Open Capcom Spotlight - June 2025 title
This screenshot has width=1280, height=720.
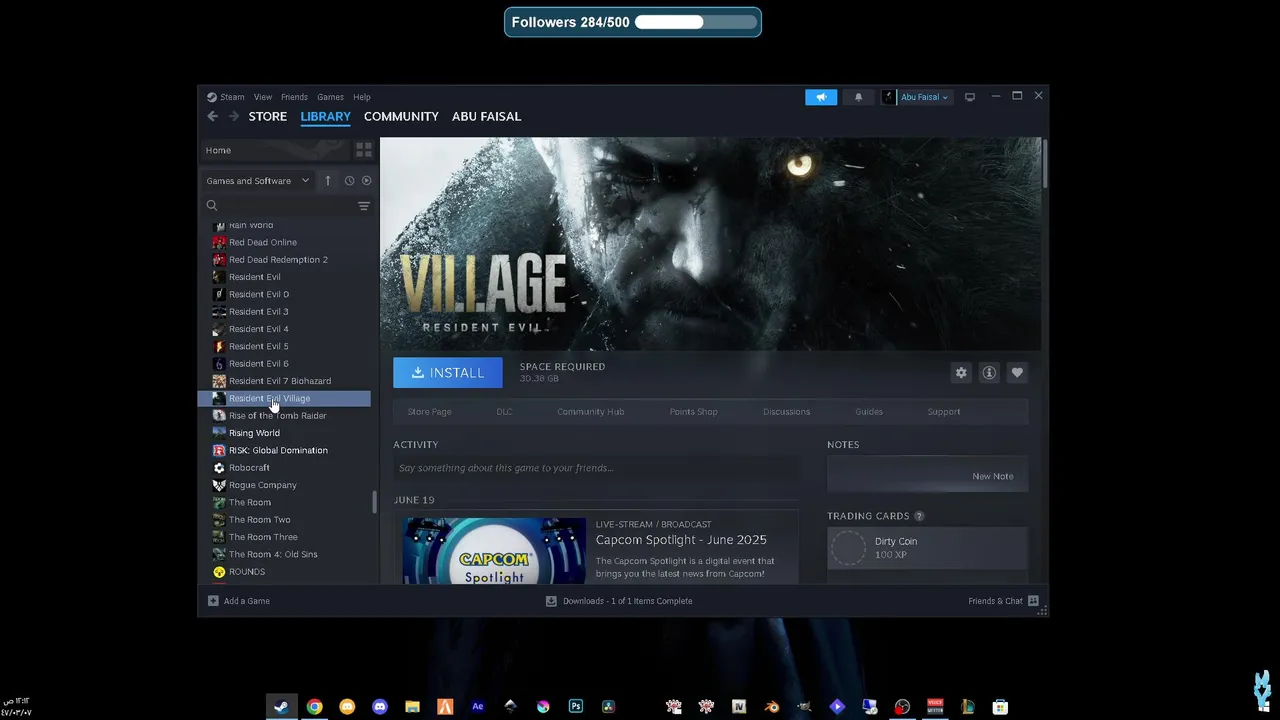[681, 540]
